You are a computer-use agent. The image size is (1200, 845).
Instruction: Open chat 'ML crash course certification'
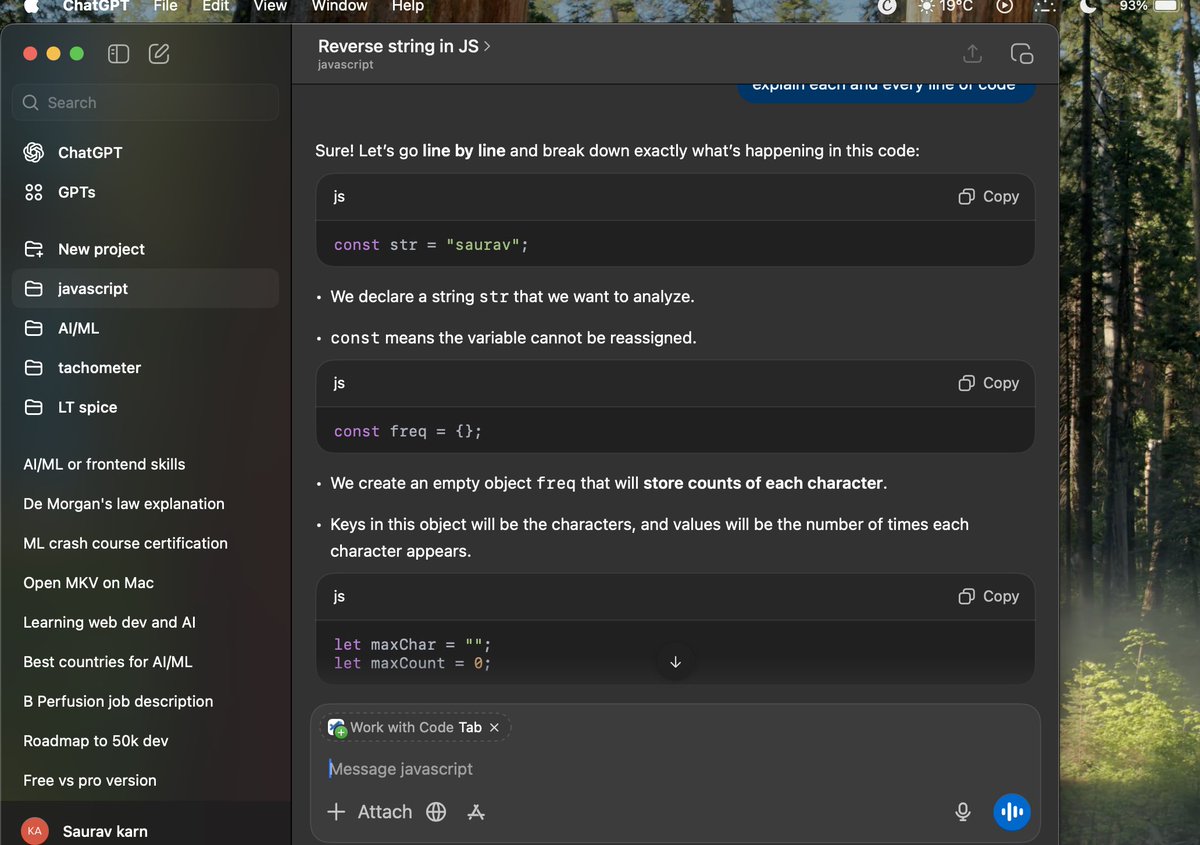coord(125,543)
